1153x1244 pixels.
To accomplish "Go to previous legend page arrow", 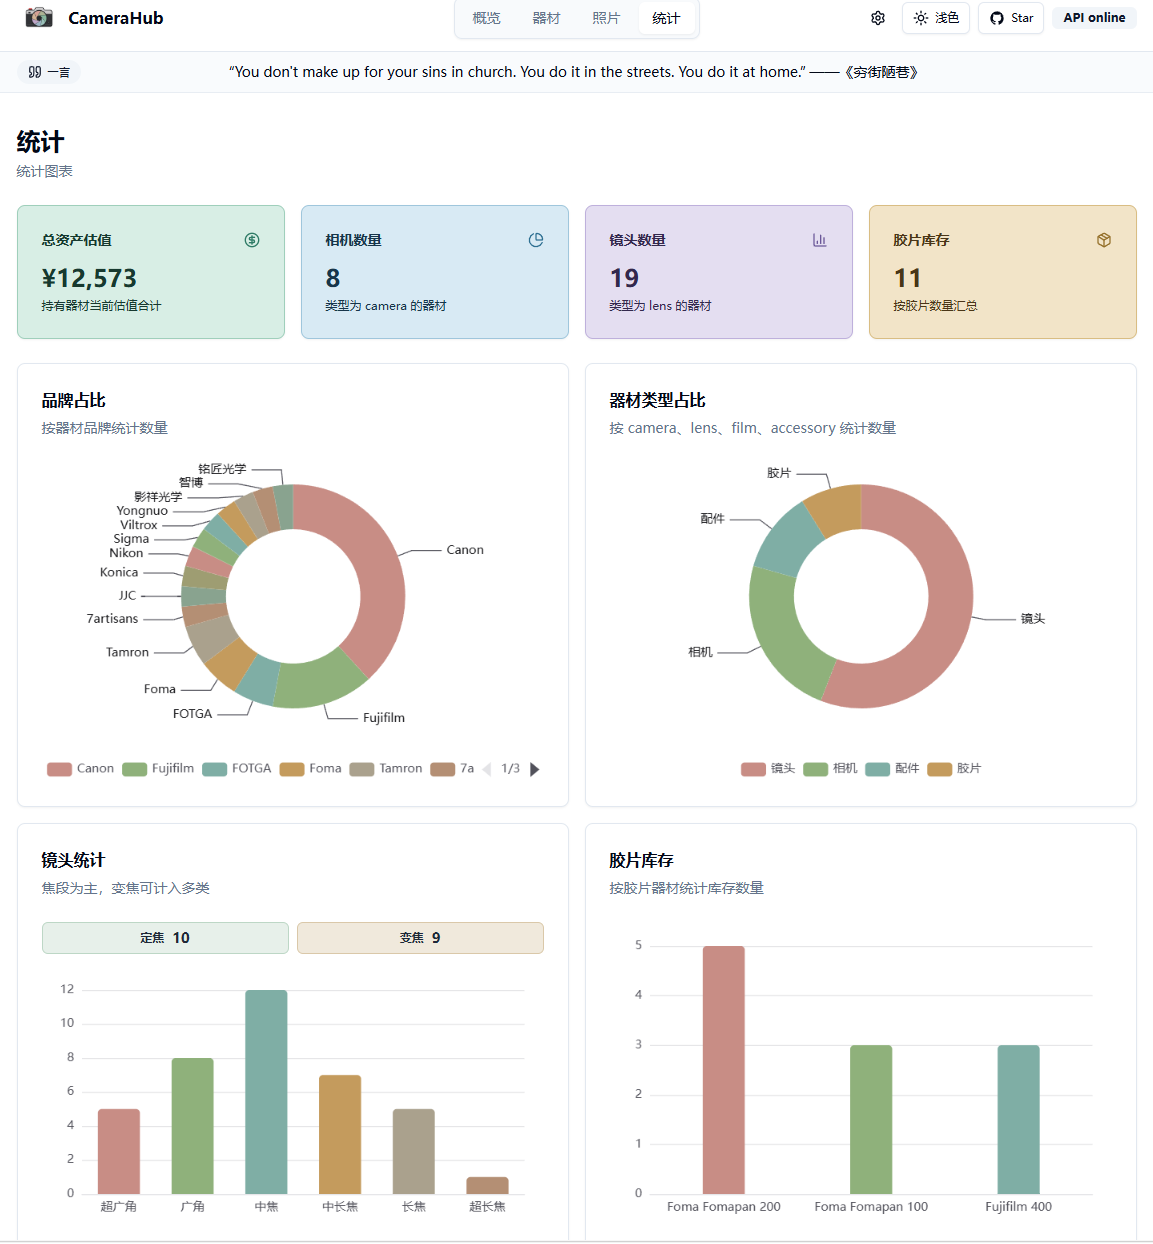I will (x=487, y=769).
